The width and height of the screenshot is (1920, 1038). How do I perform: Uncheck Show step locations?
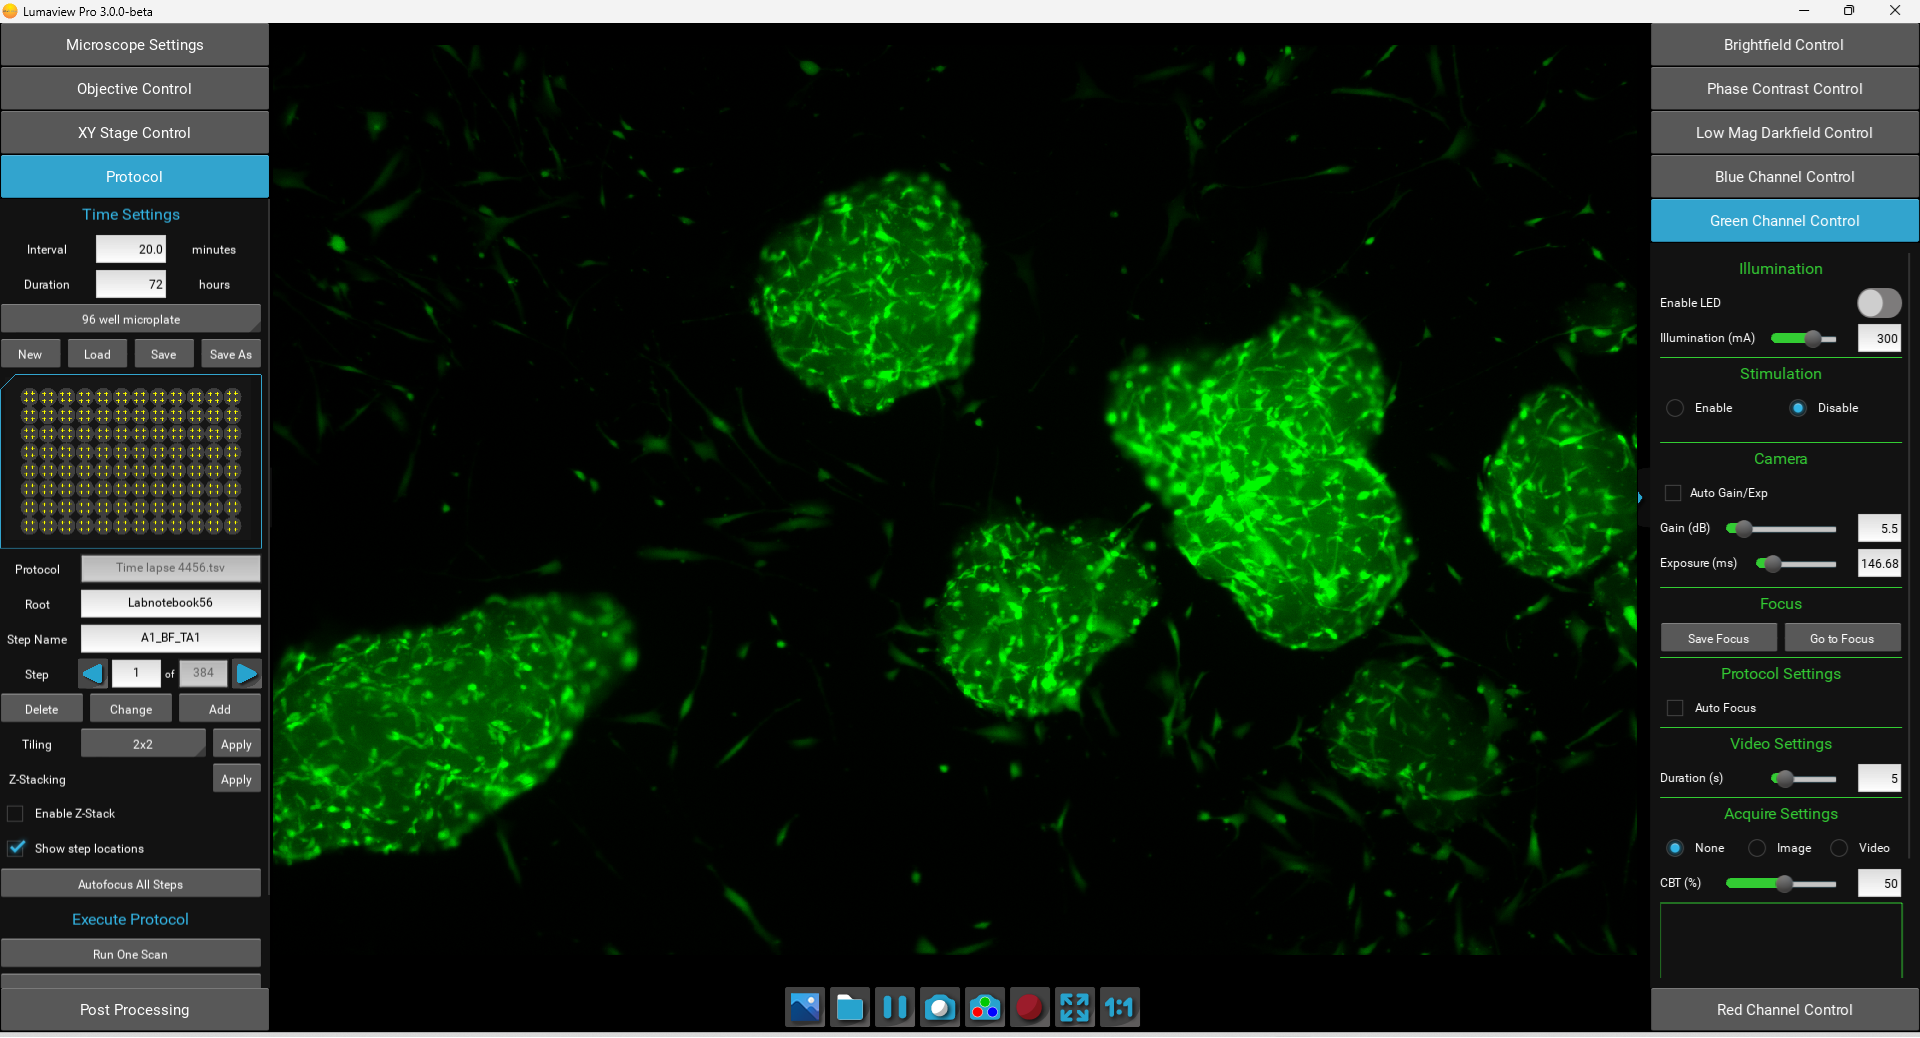[x=16, y=848]
